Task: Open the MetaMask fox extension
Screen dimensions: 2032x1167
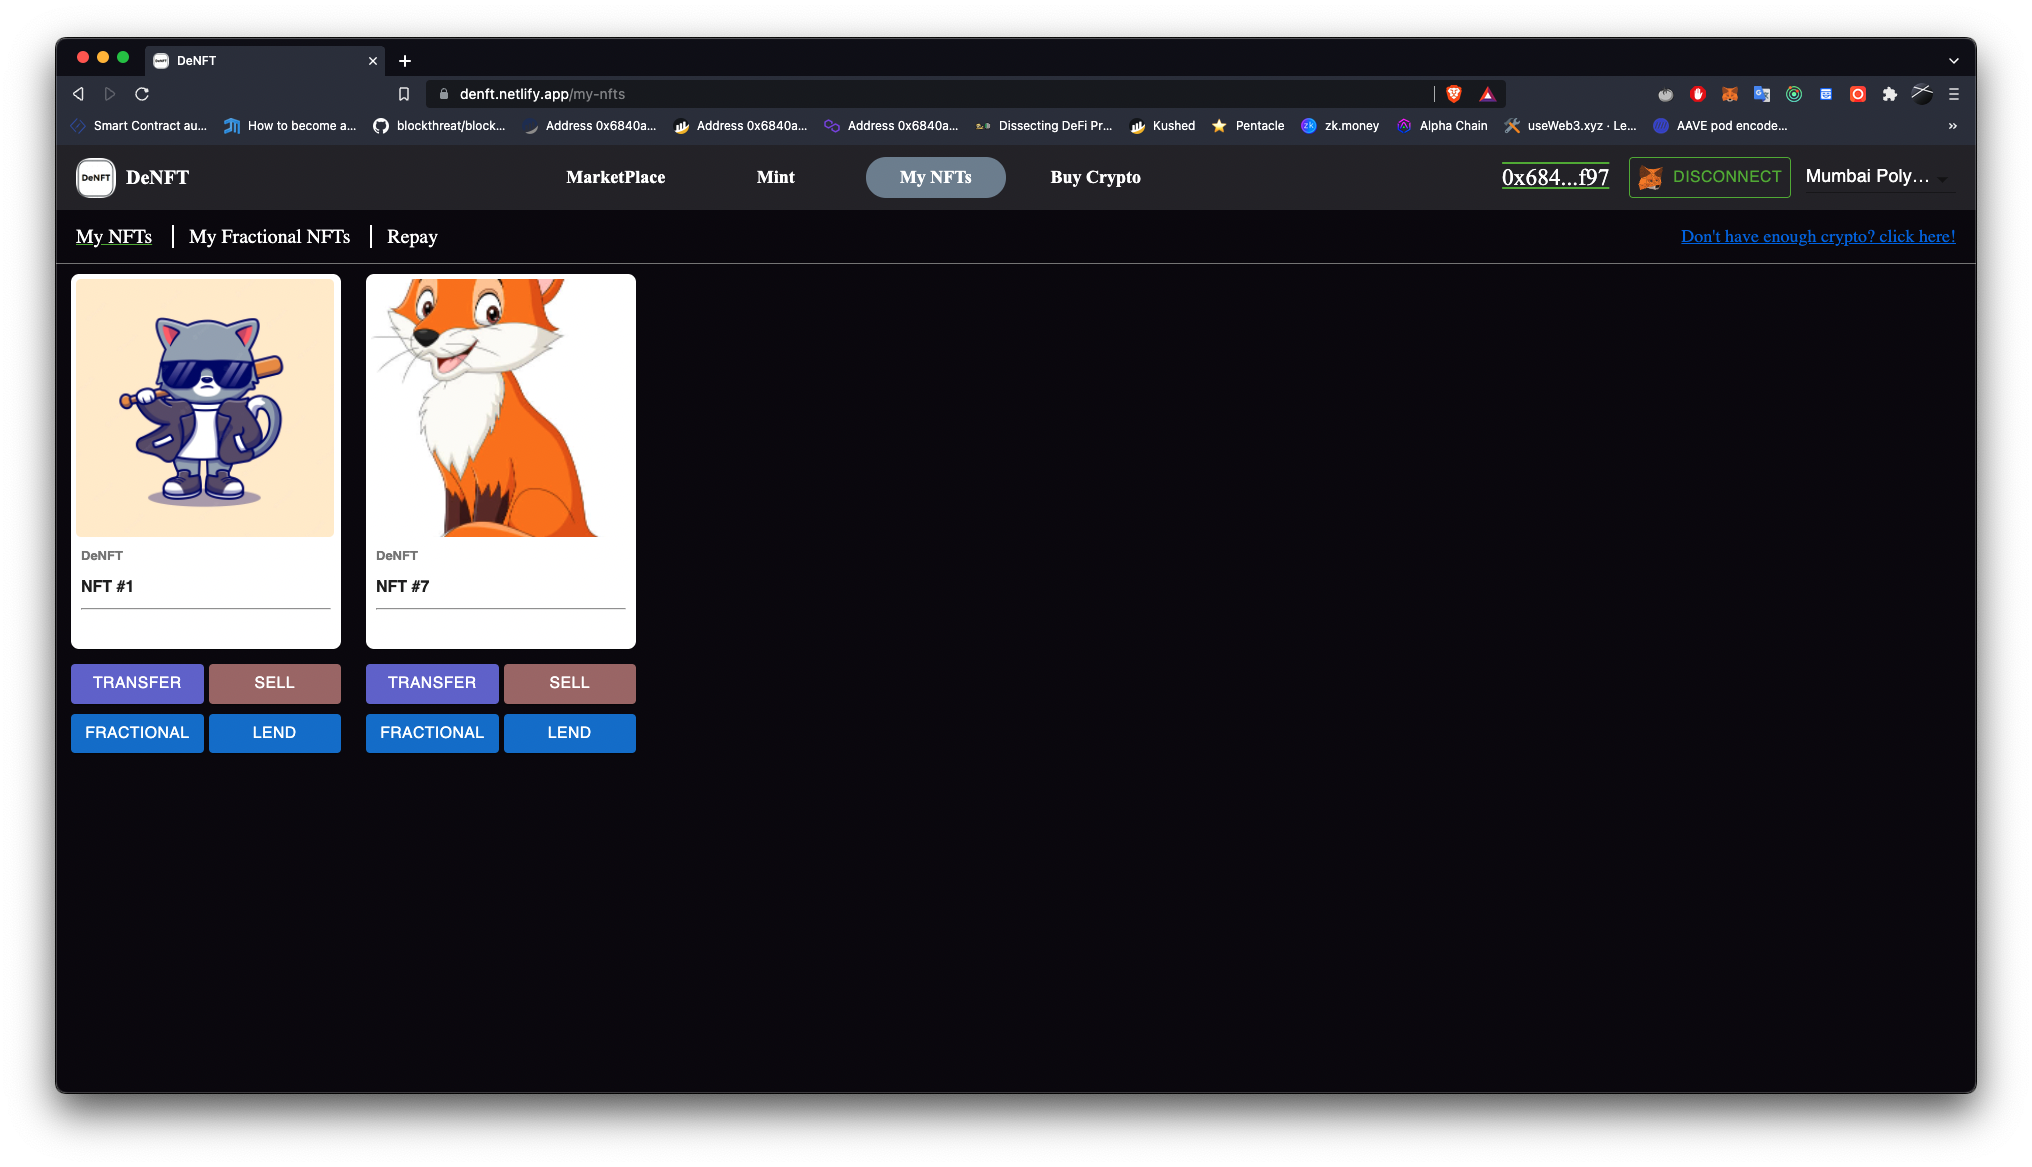Action: (x=1729, y=94)
